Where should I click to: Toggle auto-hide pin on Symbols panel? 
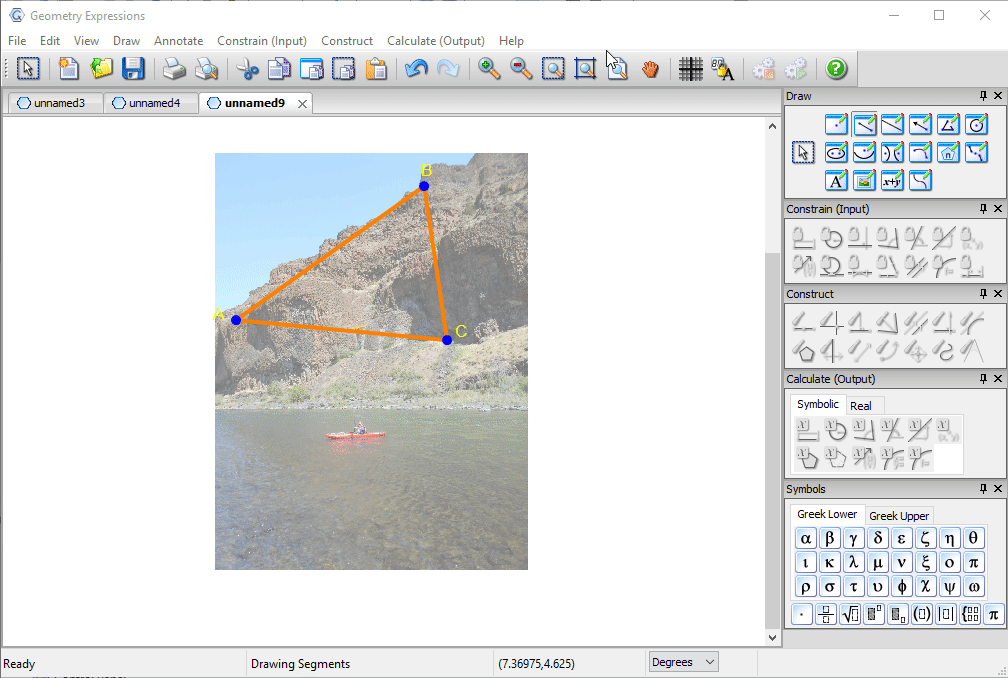(x=983, y=489)
